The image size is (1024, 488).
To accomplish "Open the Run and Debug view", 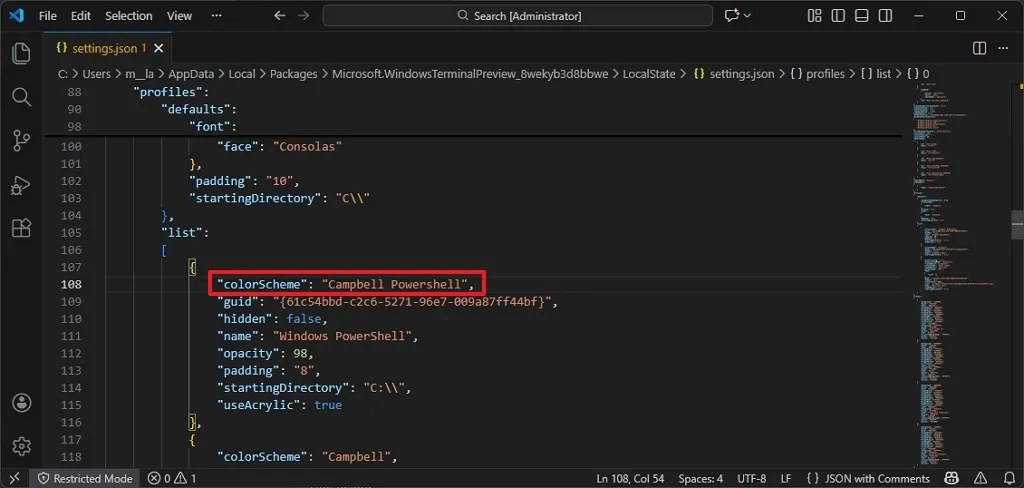I will [22, 185].
